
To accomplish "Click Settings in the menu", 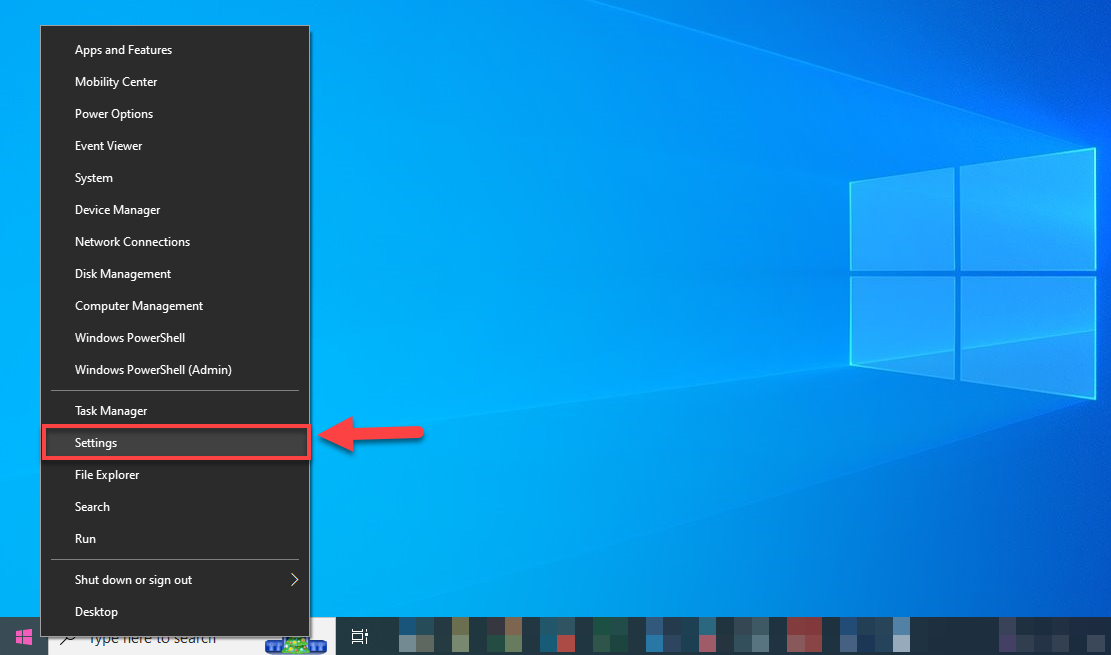I will coord(175,442).
